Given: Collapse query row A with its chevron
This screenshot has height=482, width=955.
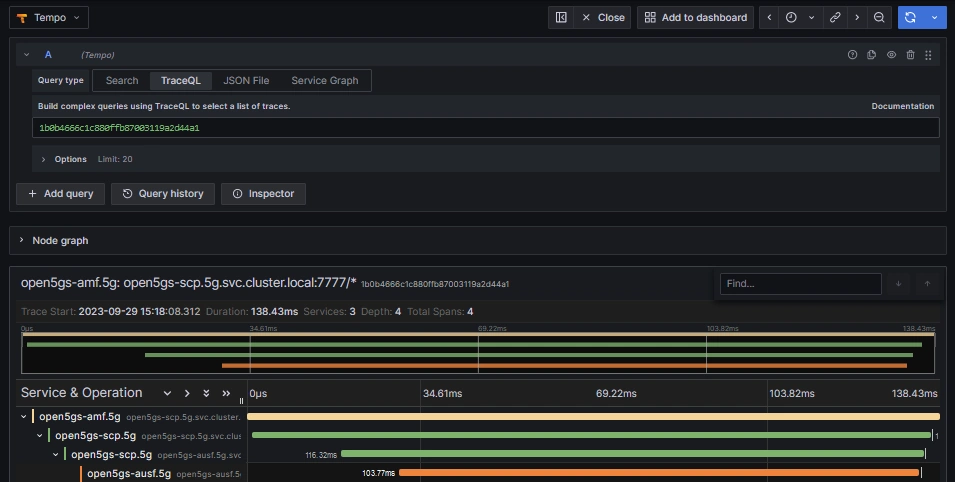Looking at the screenshot, I should tap(26, 55).
